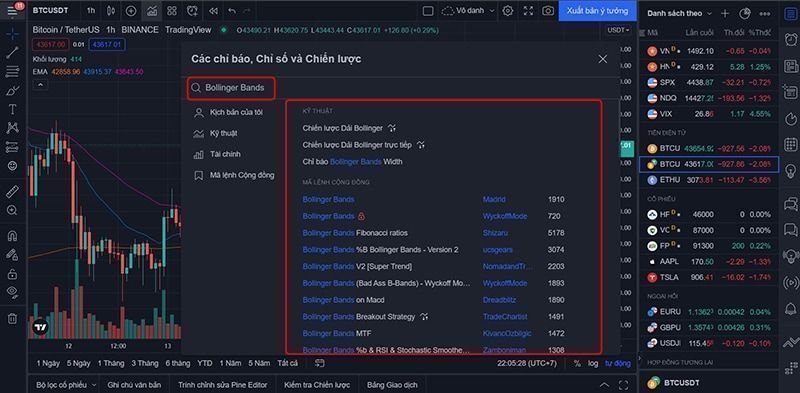The height and width of the screenshot is (393, 800).
Task: Open the Fibonacci/gann tools group
Action: (x=12, y=71)
